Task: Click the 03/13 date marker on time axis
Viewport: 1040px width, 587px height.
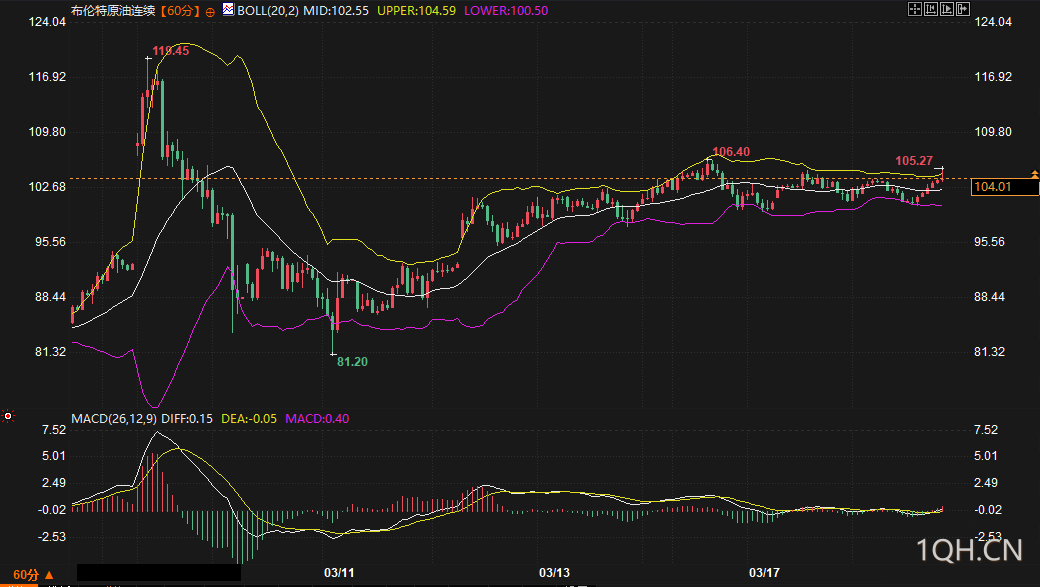Action: 554,572
